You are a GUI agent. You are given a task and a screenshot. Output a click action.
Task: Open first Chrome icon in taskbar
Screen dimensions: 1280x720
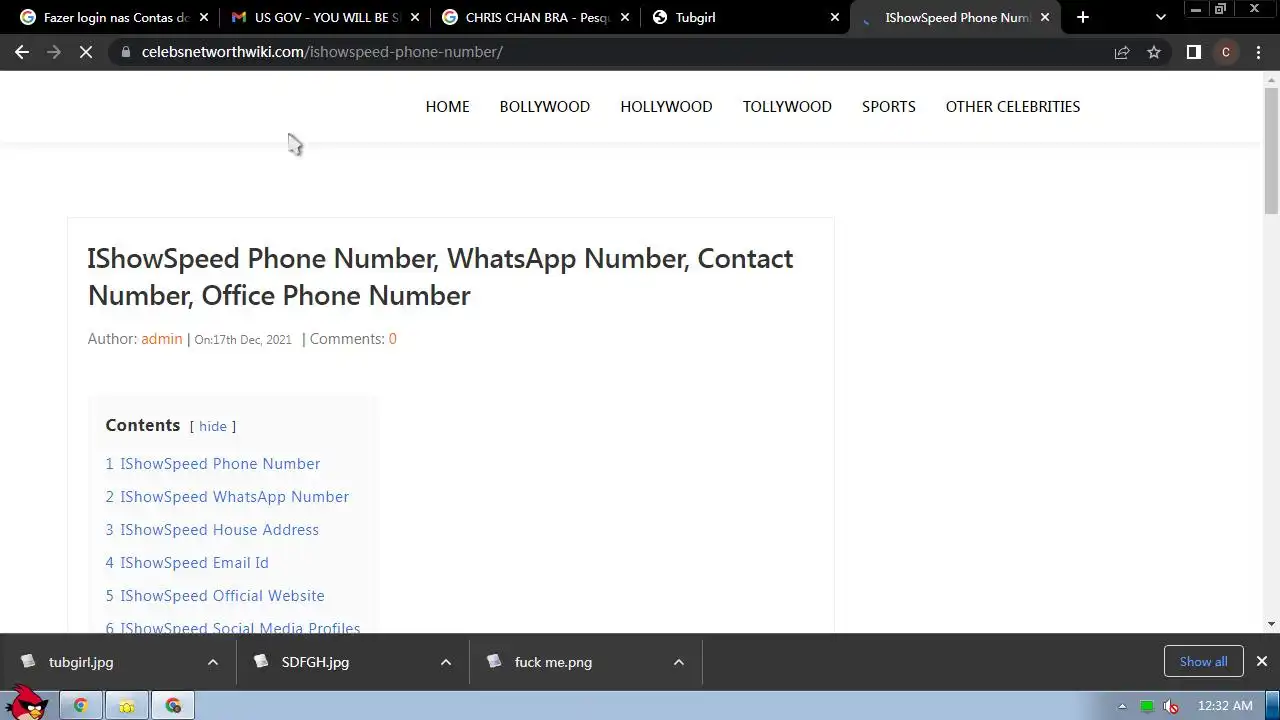pyautogui.click(x=80, y=706)
